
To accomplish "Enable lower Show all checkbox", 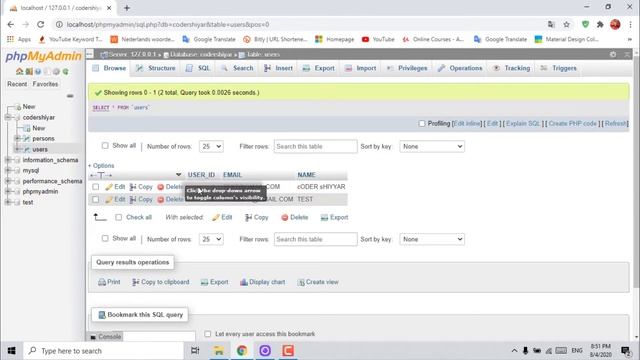I will [x=105, y=238].
